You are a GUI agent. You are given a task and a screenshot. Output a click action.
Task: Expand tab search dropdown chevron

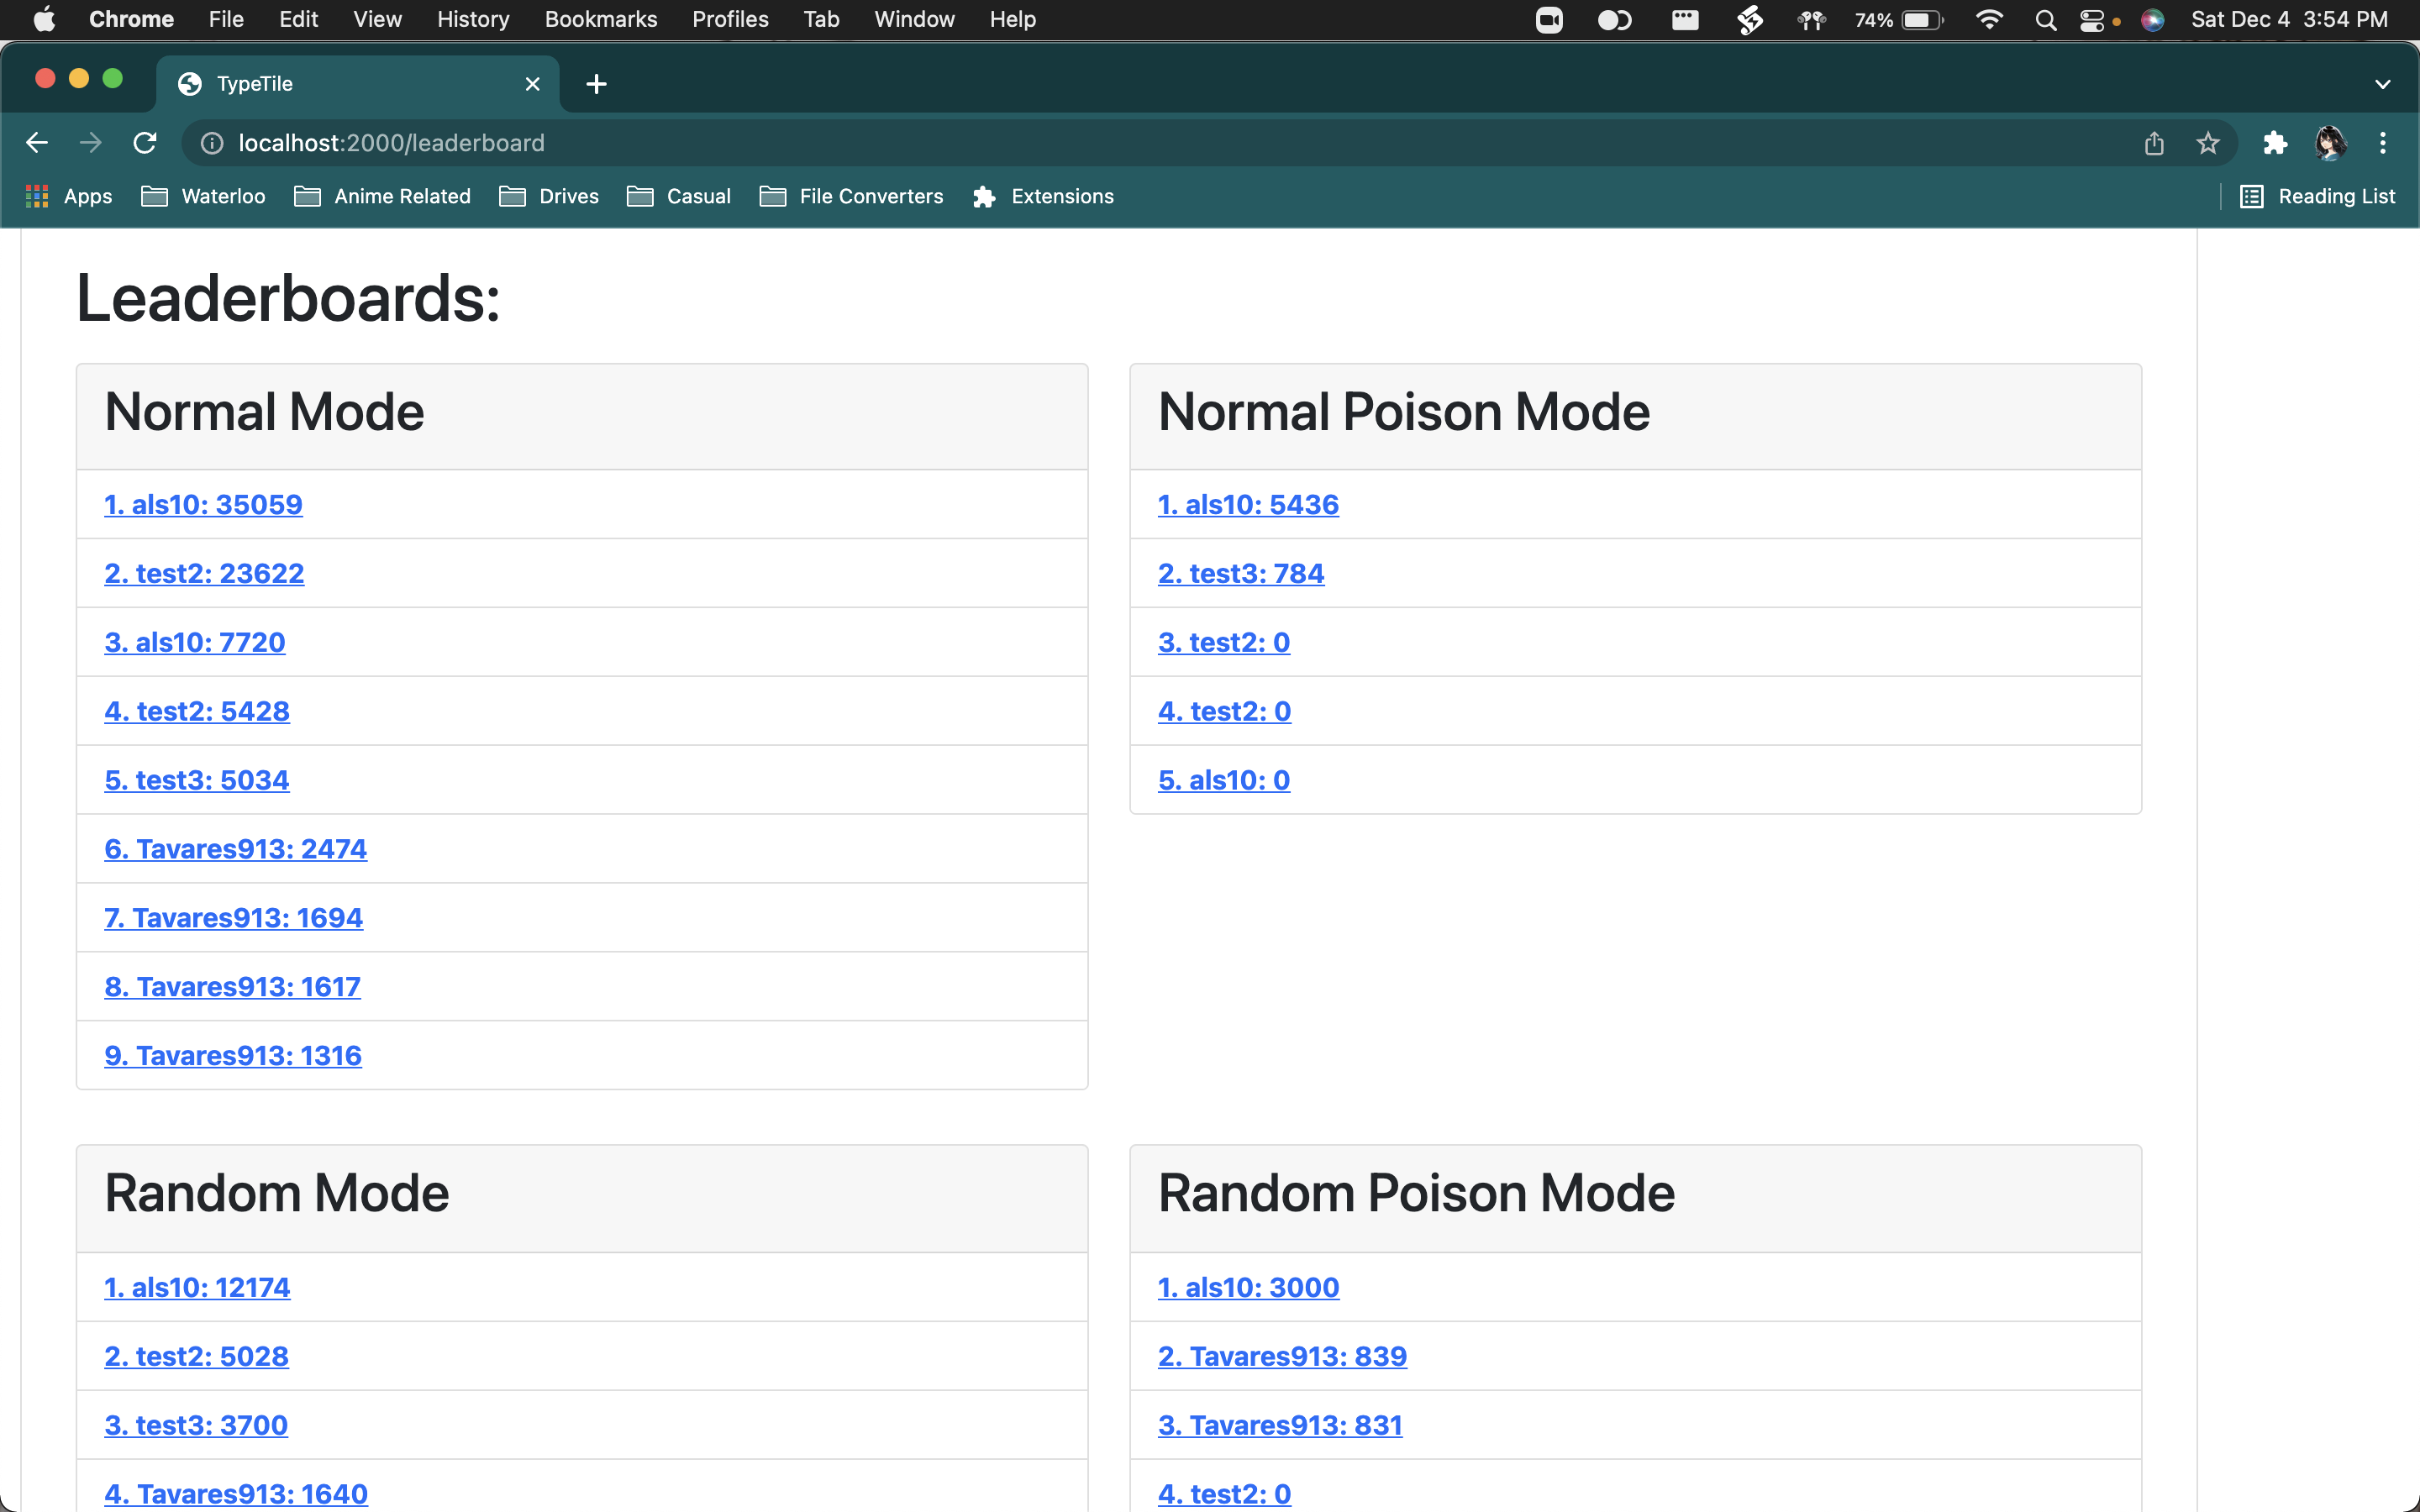coord(2382,84)
